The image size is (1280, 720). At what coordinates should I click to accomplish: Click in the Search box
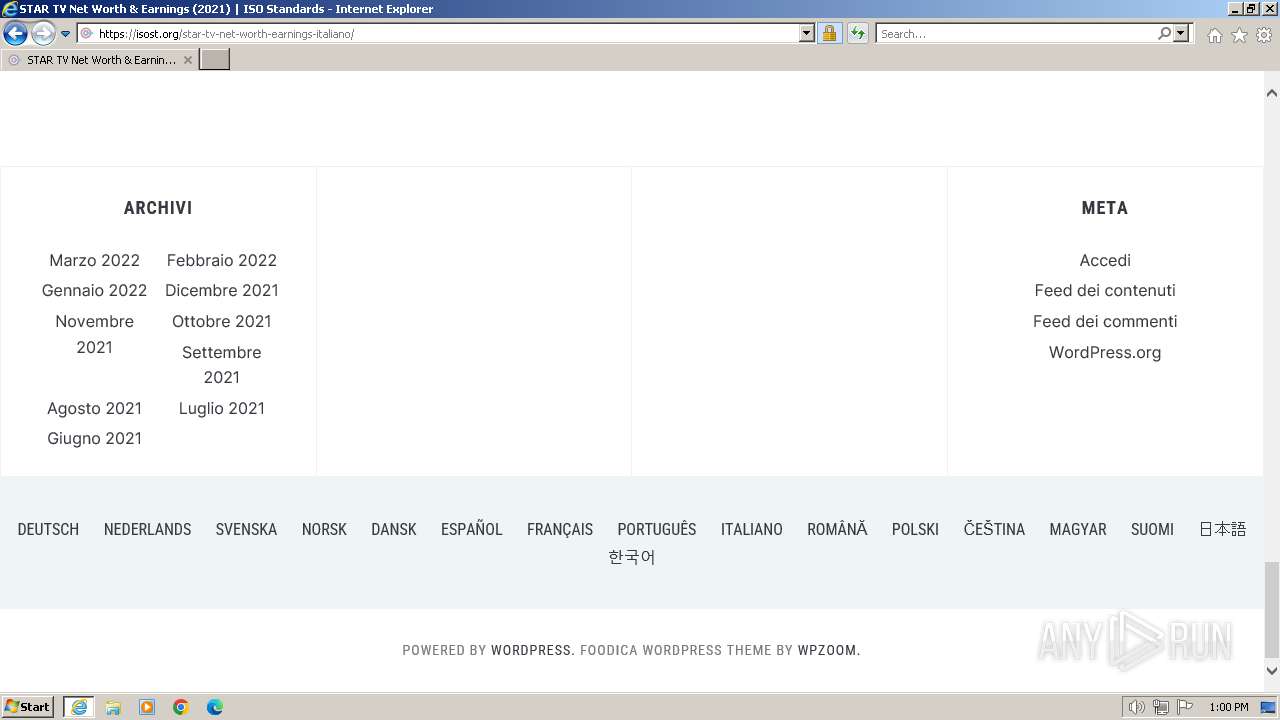[1015, 34]
